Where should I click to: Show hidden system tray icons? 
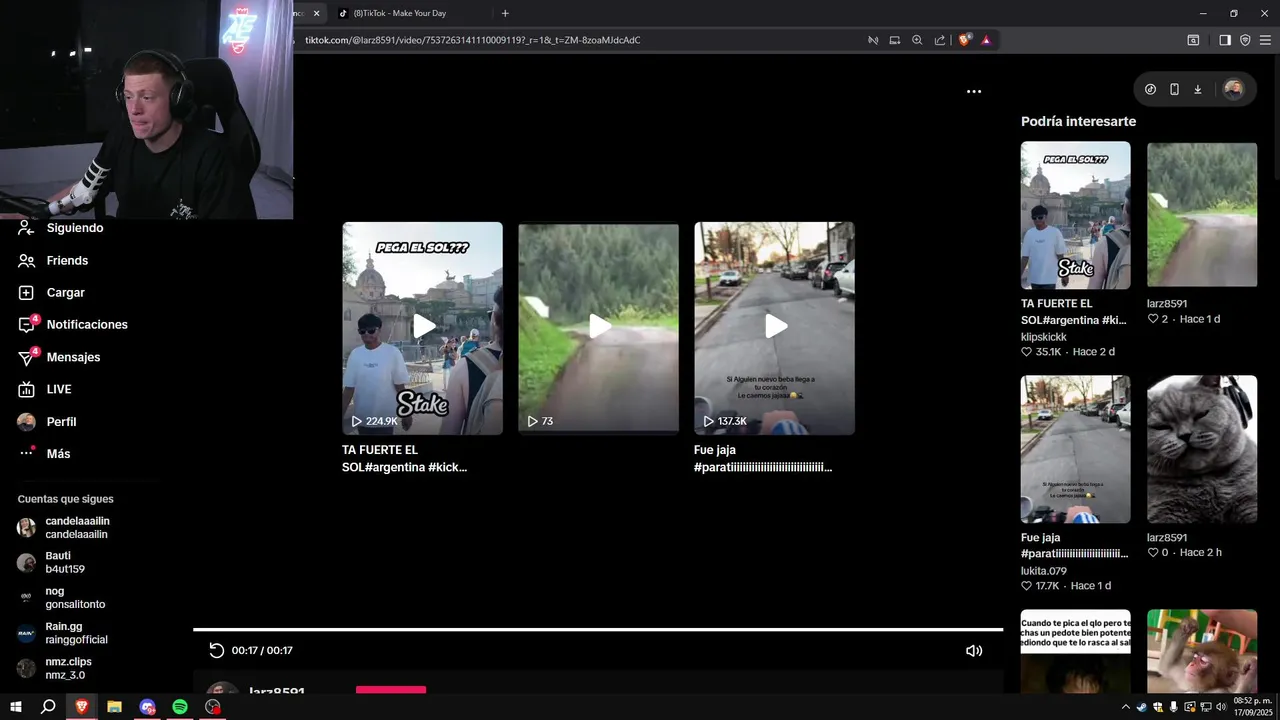point(1126,706)
